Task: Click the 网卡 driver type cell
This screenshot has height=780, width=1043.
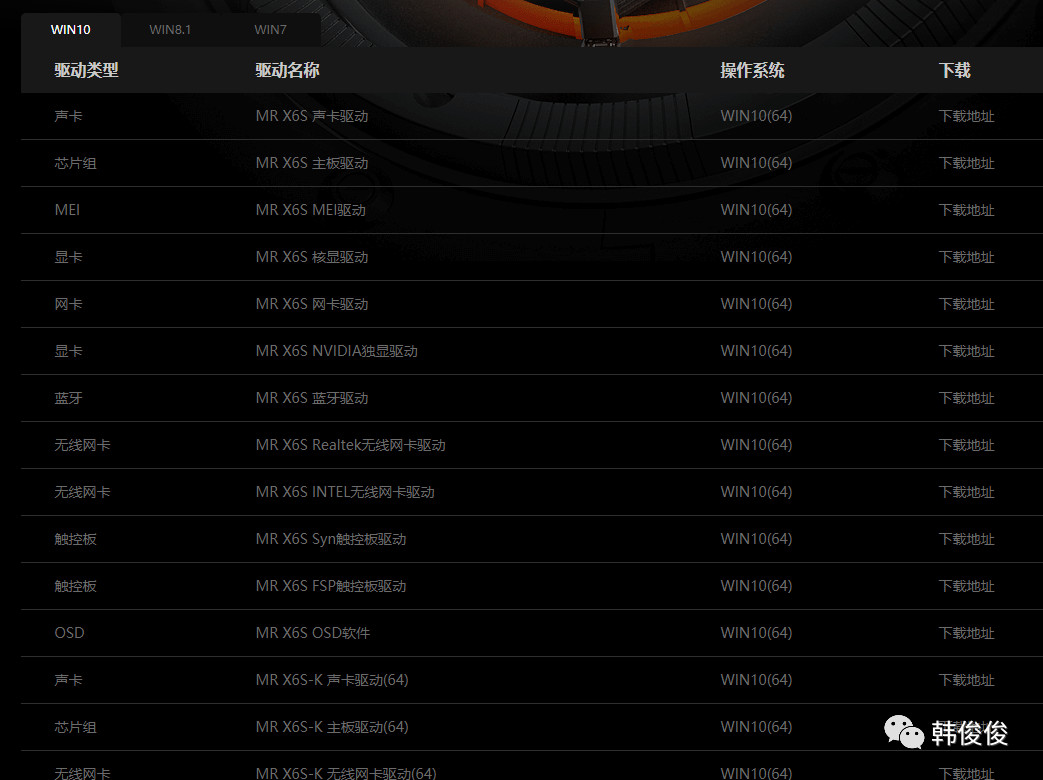Action: (68, 305)
